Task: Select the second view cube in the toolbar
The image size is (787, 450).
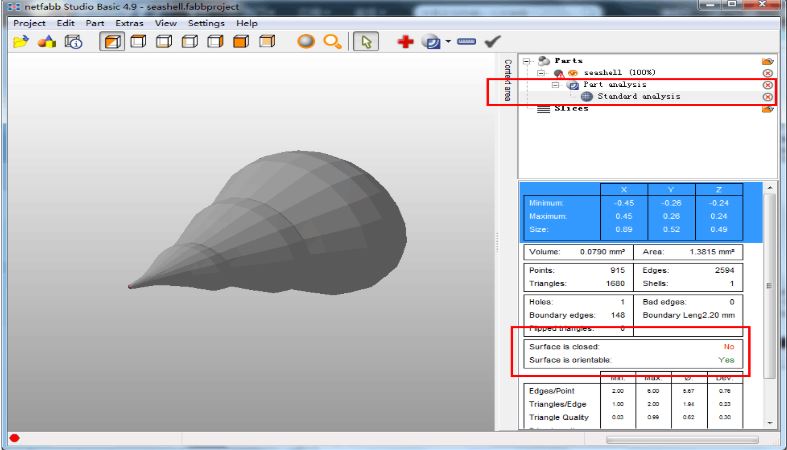Action: pyautogui.click(x=138, y=42)
